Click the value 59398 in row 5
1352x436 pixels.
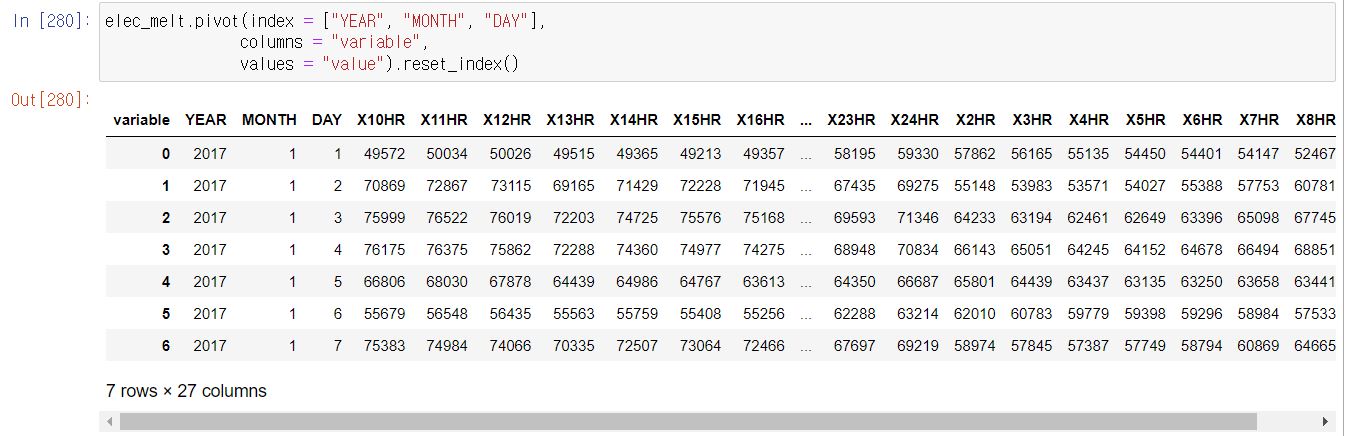(x=1145, y=313)
